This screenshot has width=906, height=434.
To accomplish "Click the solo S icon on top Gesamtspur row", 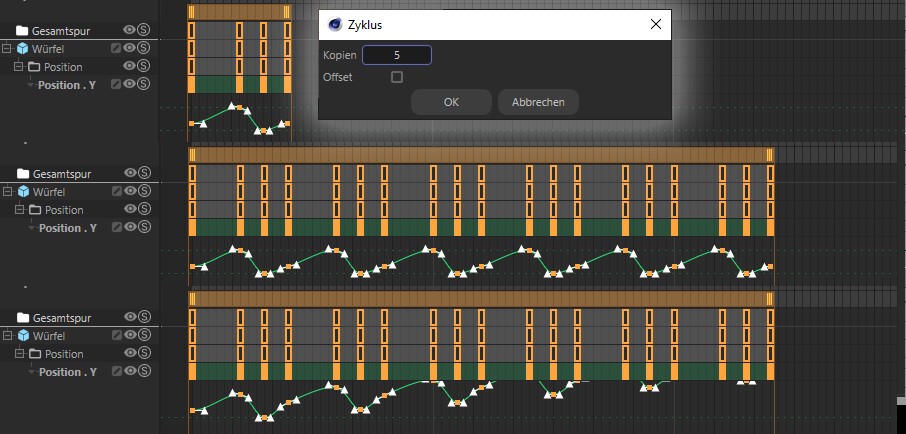I will 143,30.
